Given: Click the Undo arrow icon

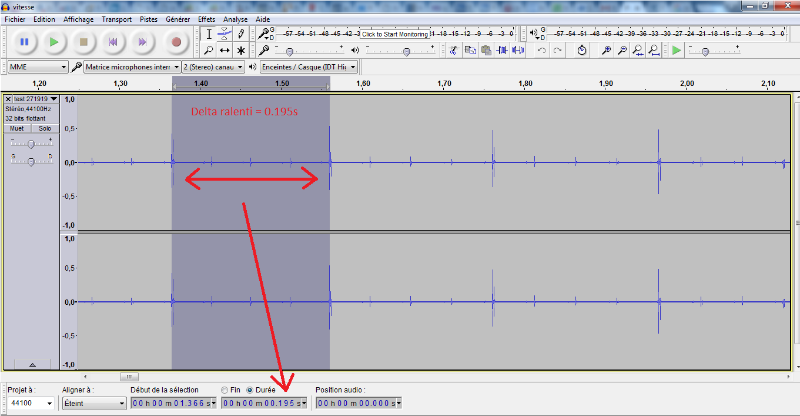Looking at the screenshot, I should [x=542, y=50].
